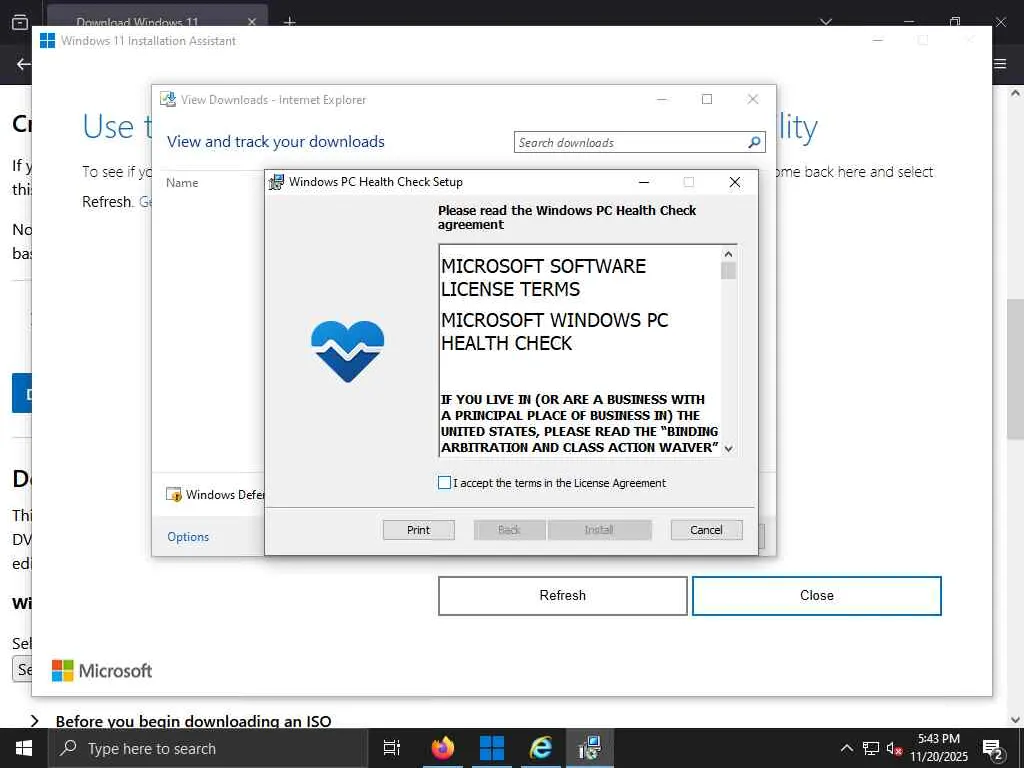1024x768 pixels.
Task: Switch to Windows 11 Installation Assistant taskbar icon
Action: (492, 748)
